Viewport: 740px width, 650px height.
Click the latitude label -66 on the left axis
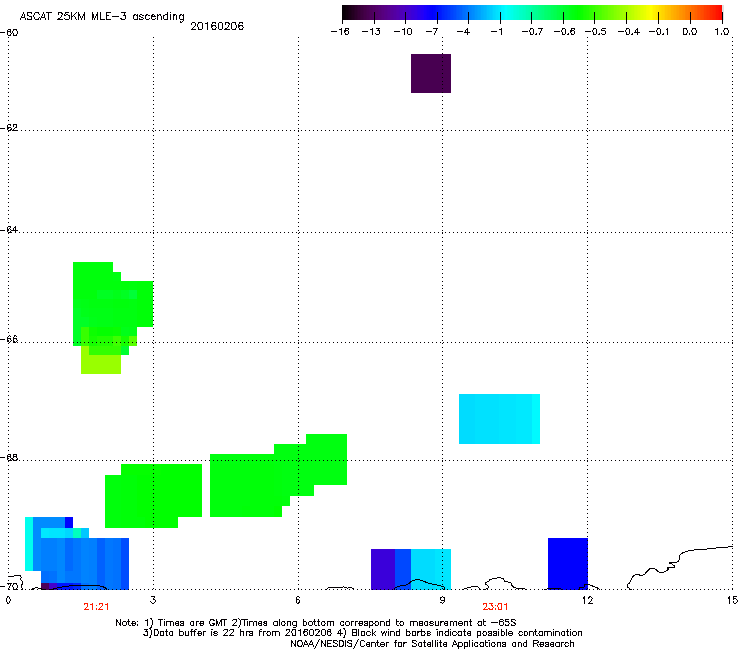click(9, 339)
